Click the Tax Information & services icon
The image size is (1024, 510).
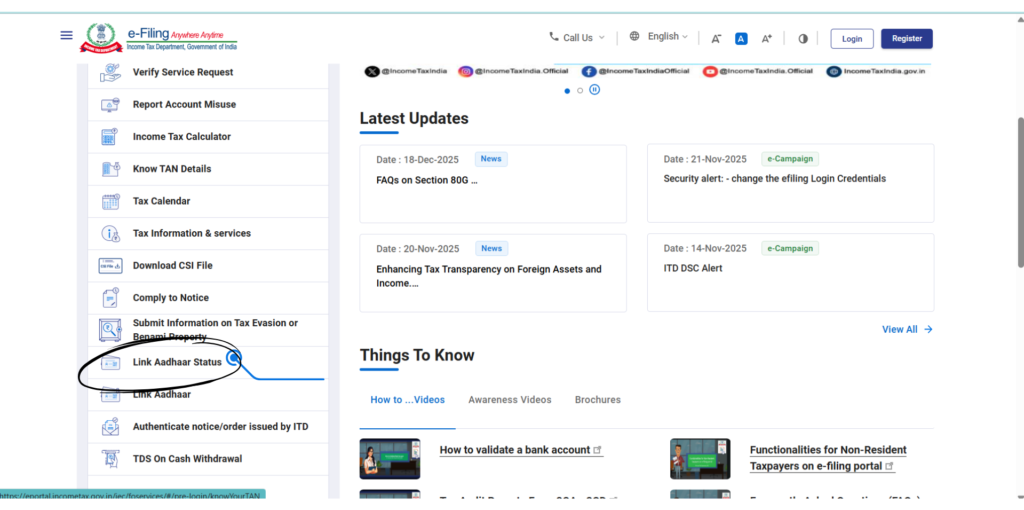pyautogui.click(x=110, y=233)
